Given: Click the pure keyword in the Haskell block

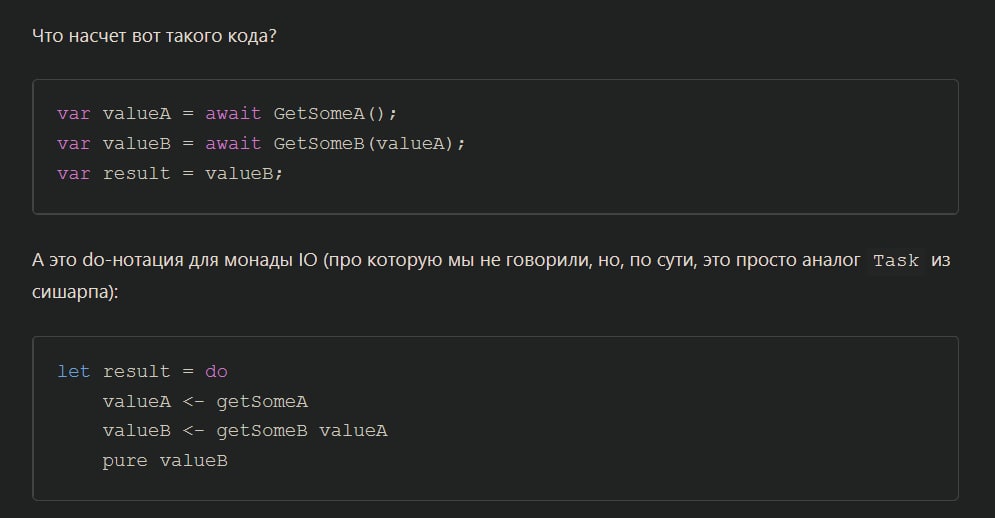Looking at the screenshot, I should (x=125, y=461).
